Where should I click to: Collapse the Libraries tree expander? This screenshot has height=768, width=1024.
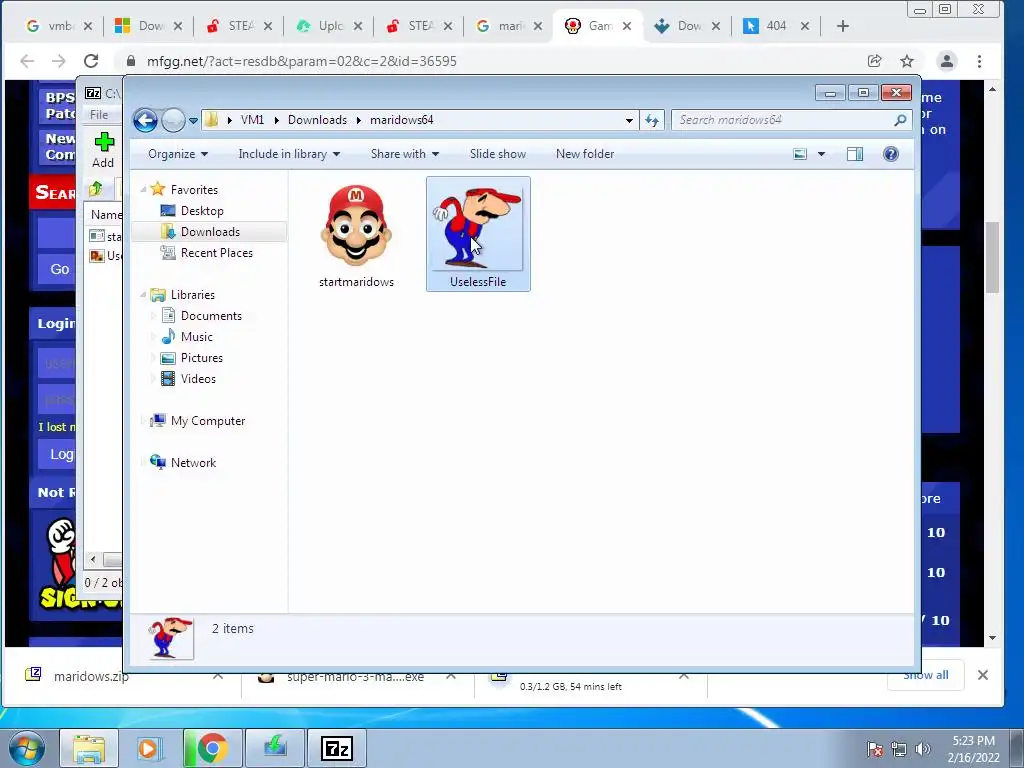coord(143,295)
